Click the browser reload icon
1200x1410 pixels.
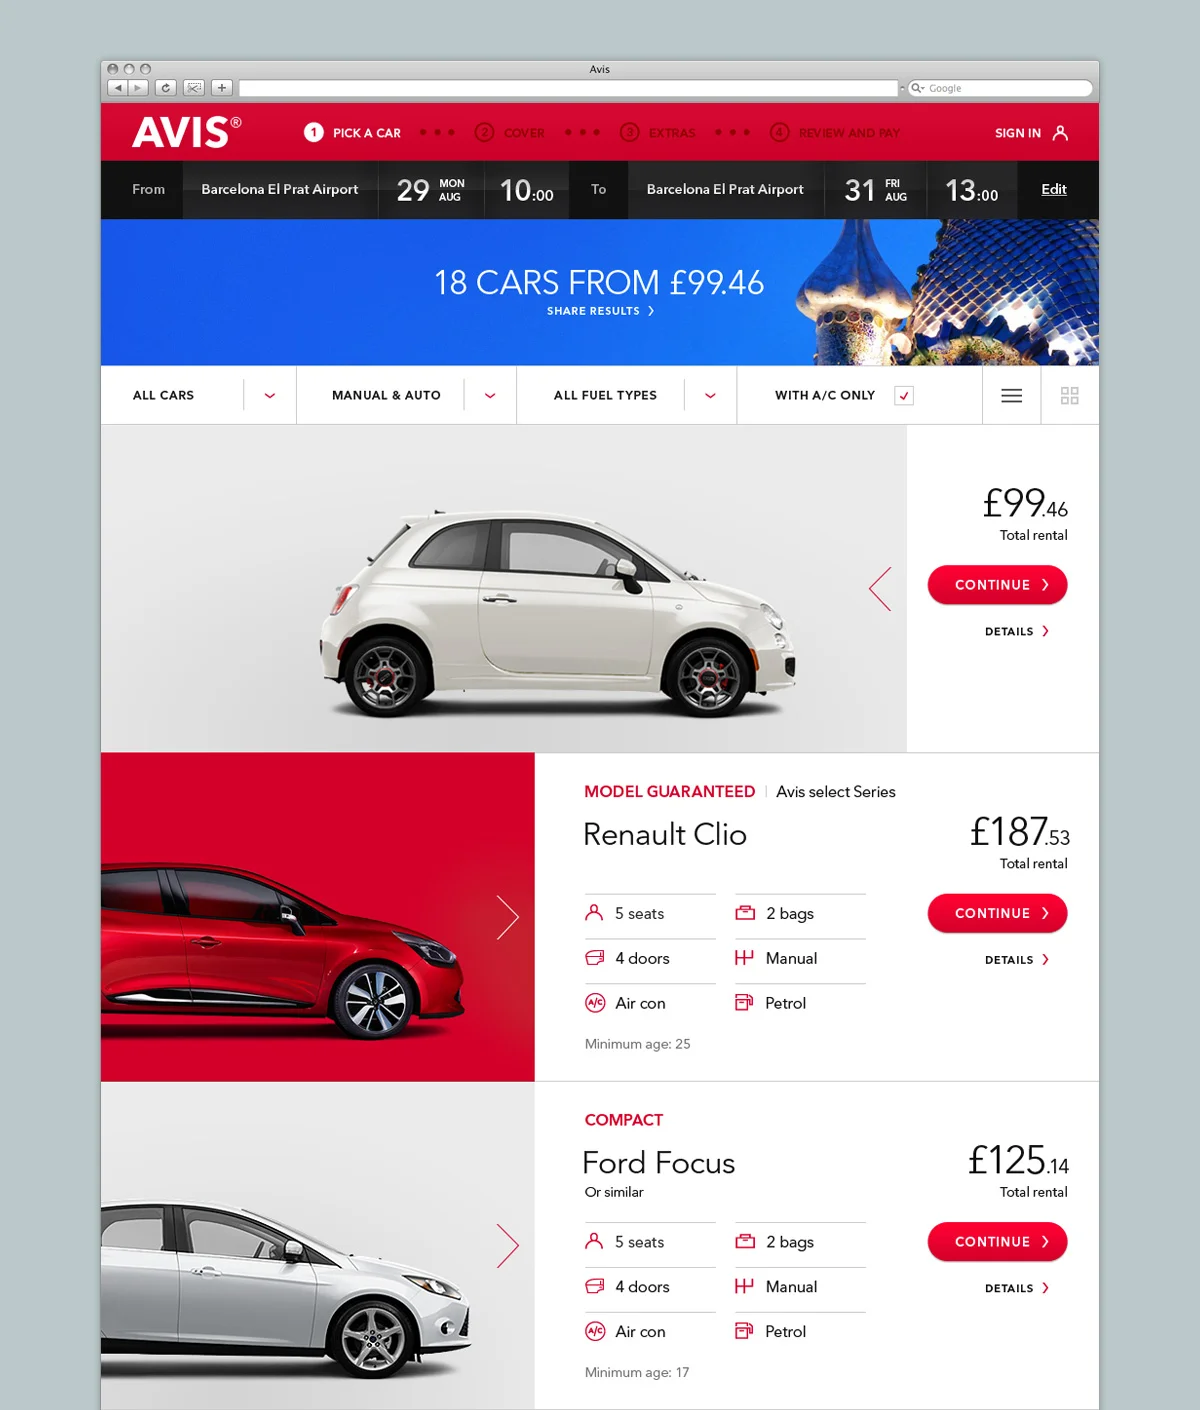166,88
